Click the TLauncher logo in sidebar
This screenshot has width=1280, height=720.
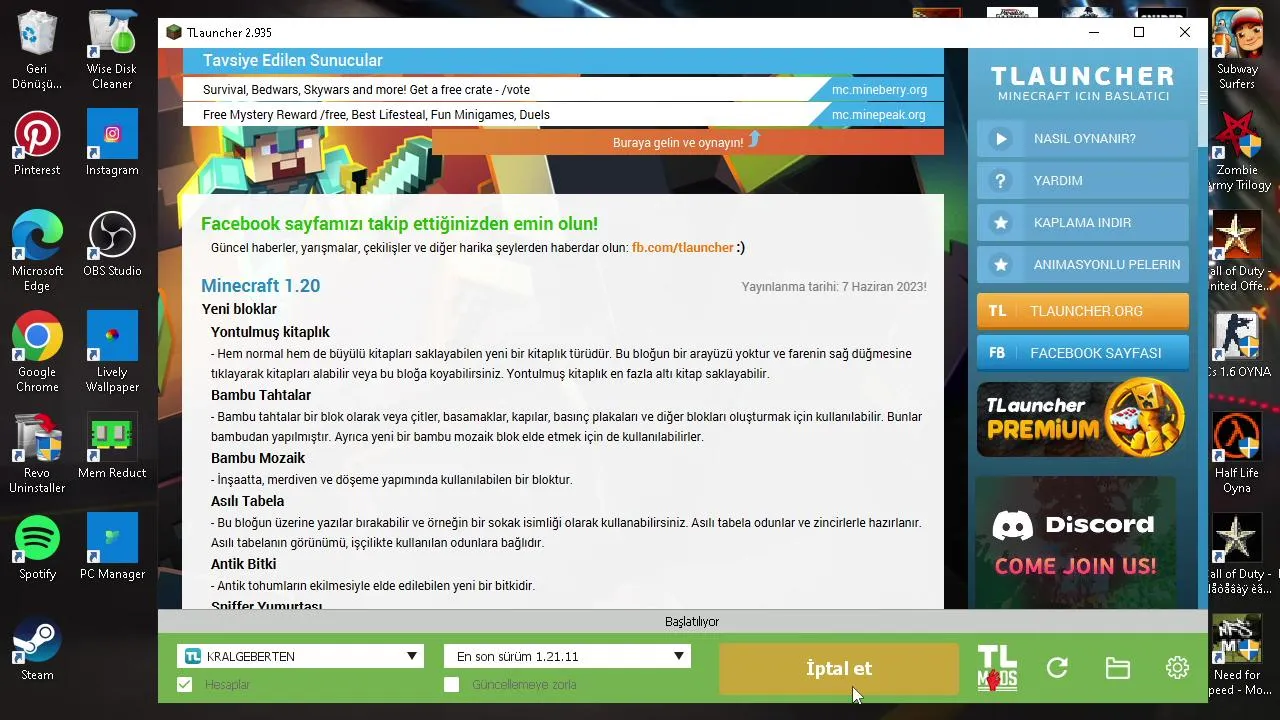[1083, 82]
